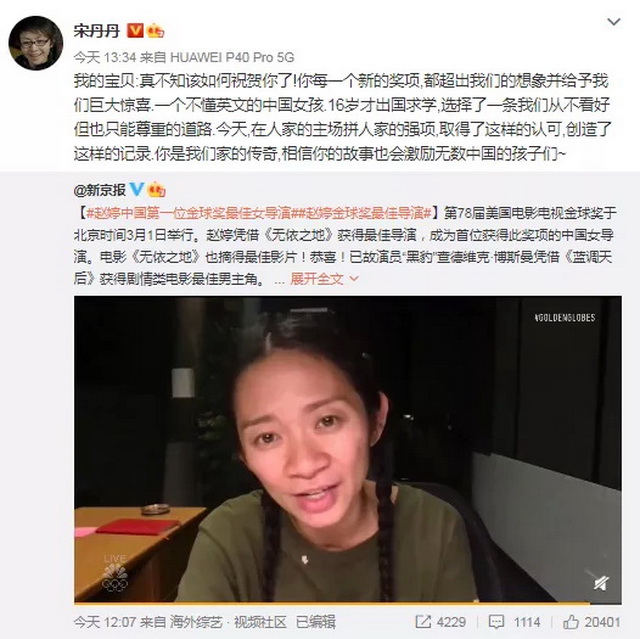Open the 今天 13:34 post timestamp

105,58
